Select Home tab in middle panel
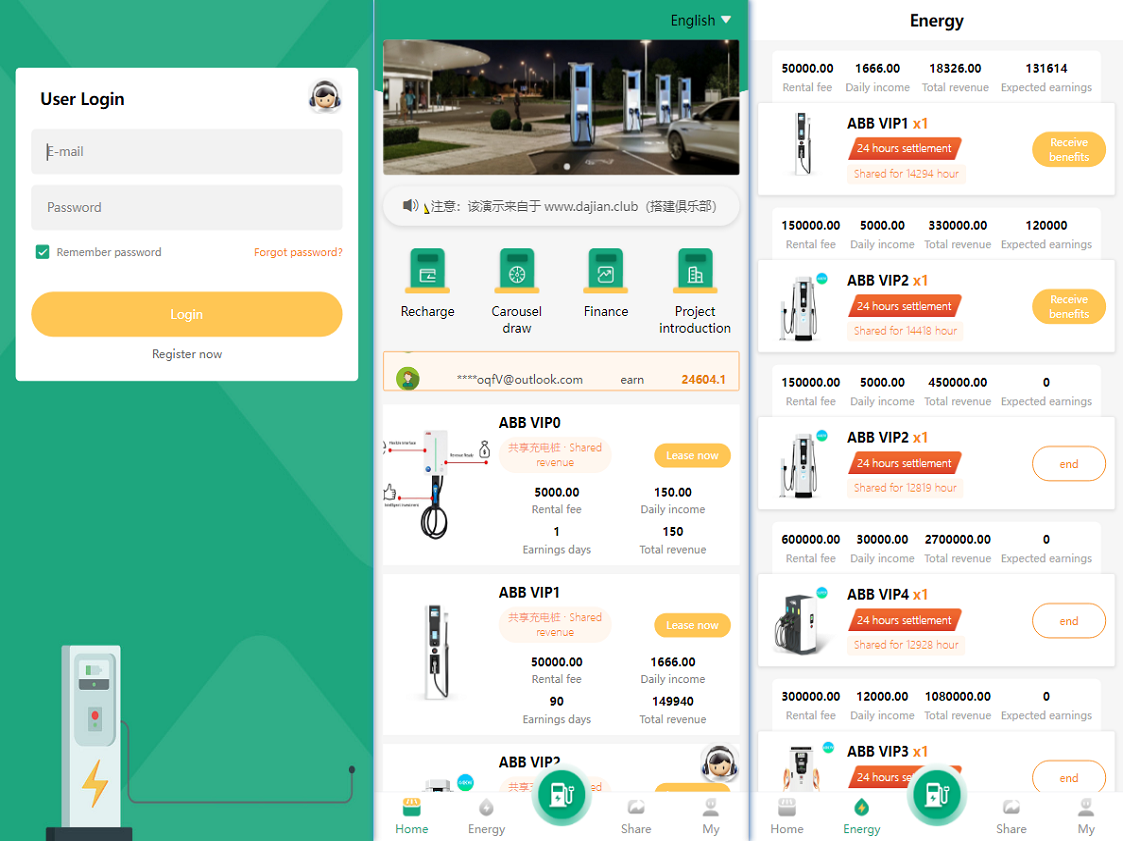1123x841 pixels. click(411, 817)
